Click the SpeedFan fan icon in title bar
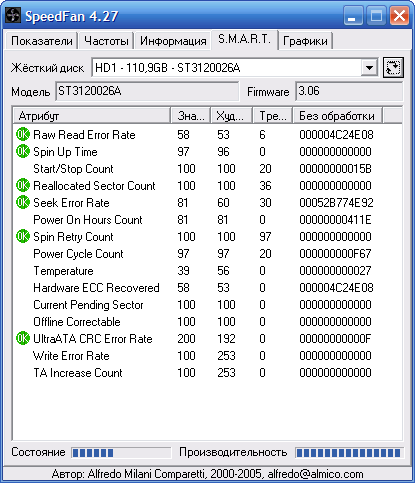 tap(13, 16)
